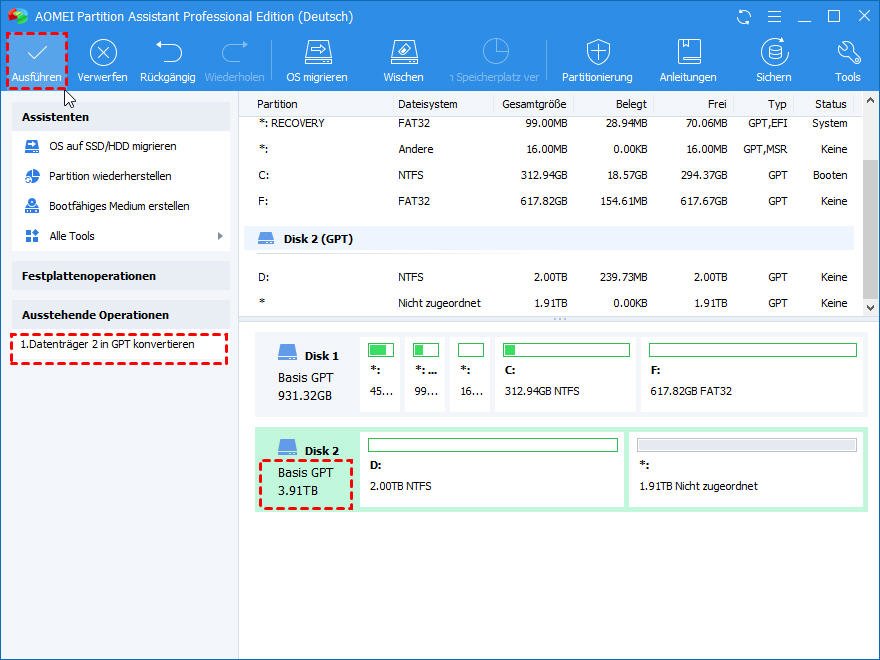Select the C: NTFS partition row

[x=549, y=175]
